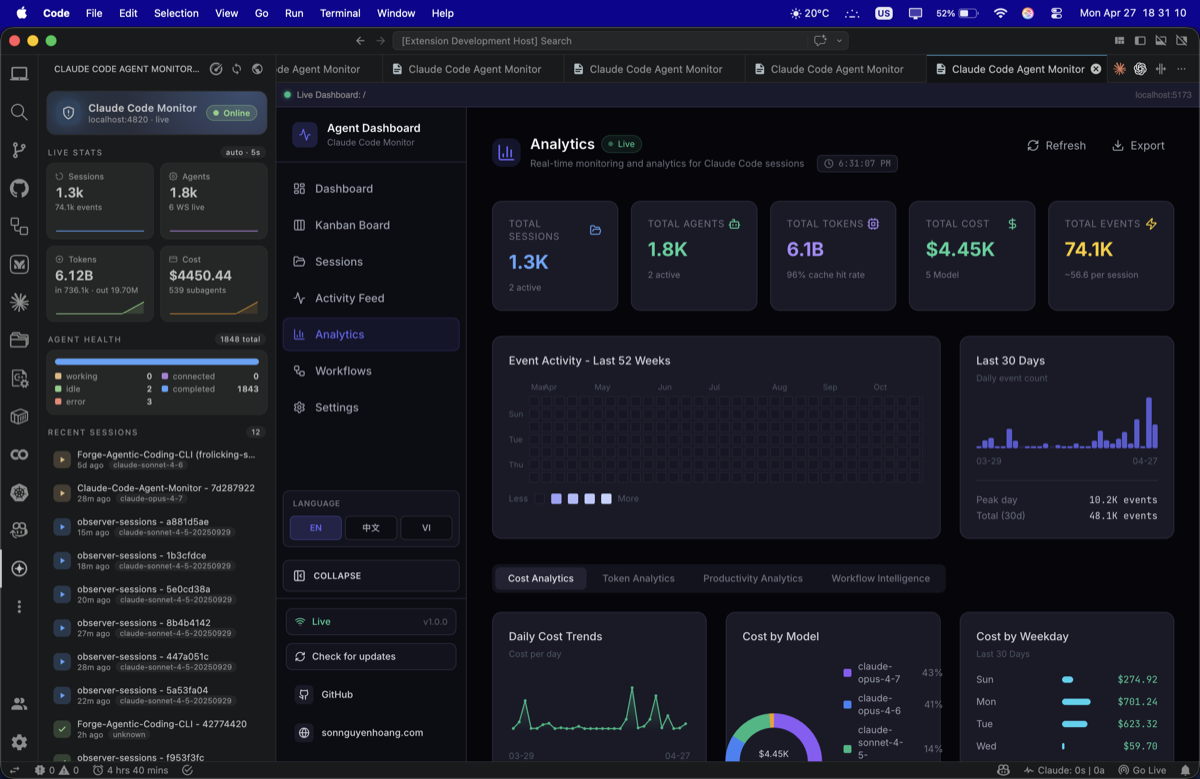Click the errors and warnings status bar item
This screenshot has width=1200, height=779.
[x=57, y=770]
